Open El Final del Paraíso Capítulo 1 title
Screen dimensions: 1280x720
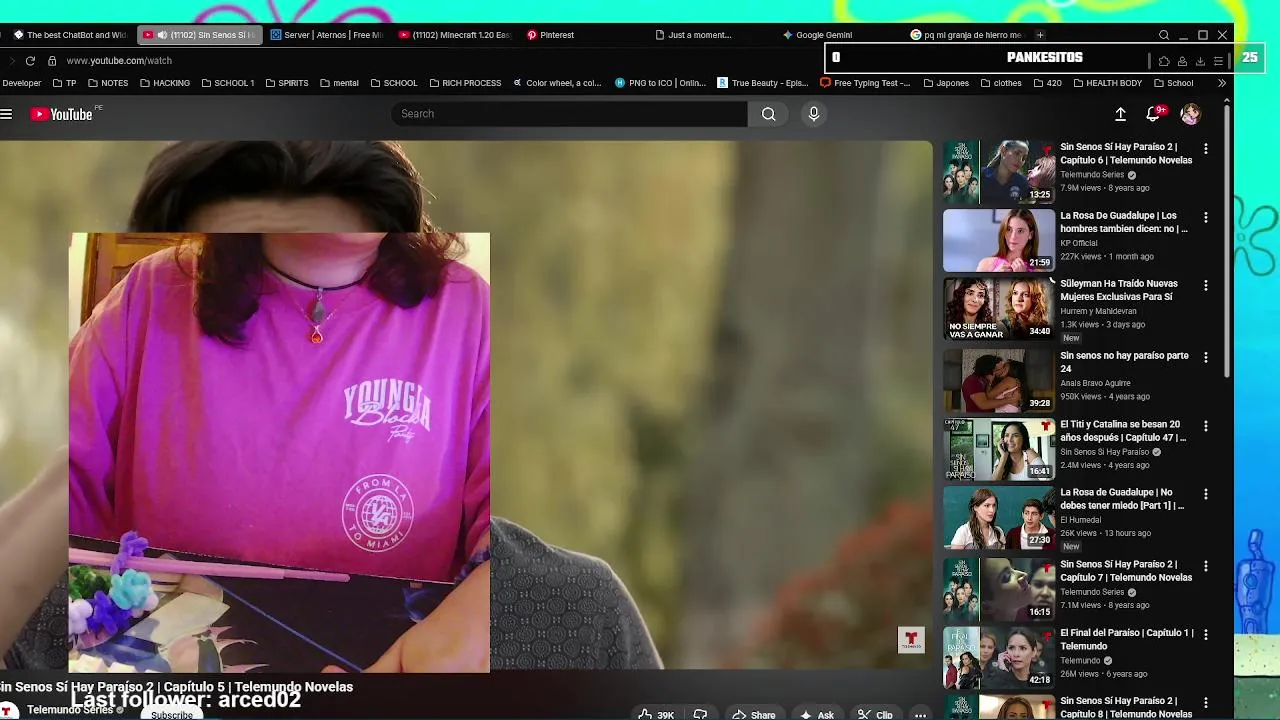(1127, 639)
